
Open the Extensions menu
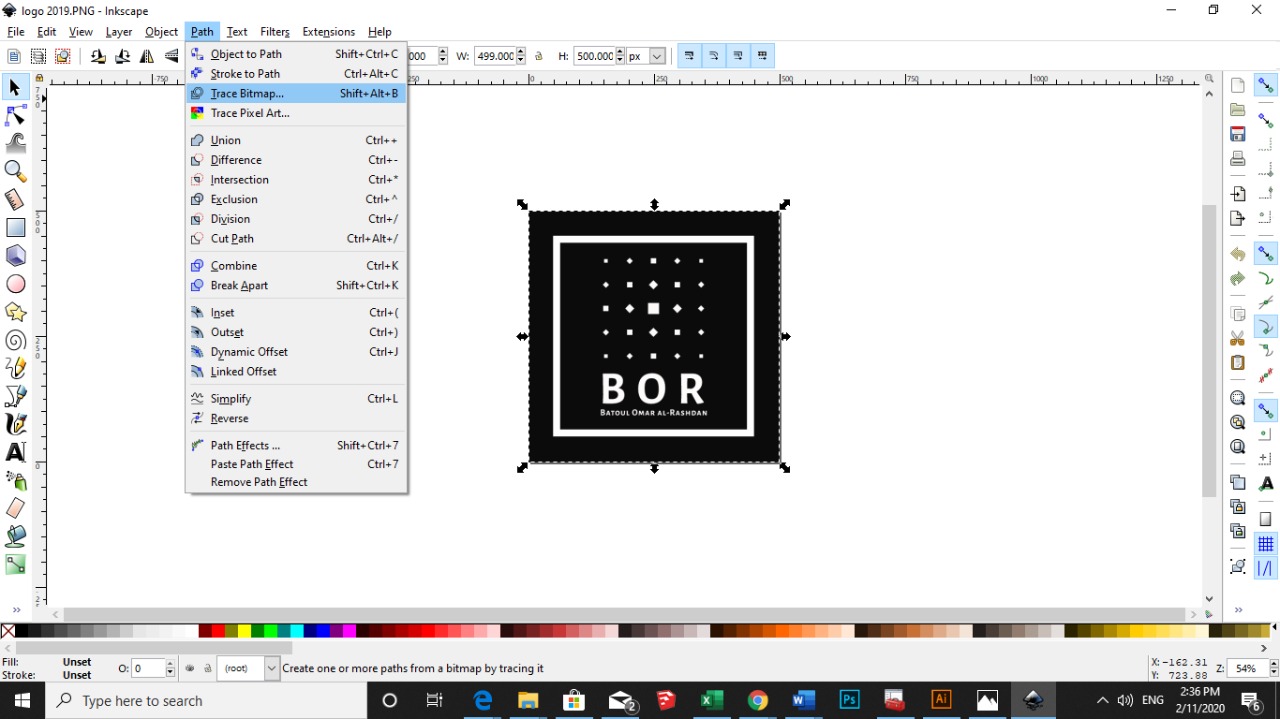[328, 32]
